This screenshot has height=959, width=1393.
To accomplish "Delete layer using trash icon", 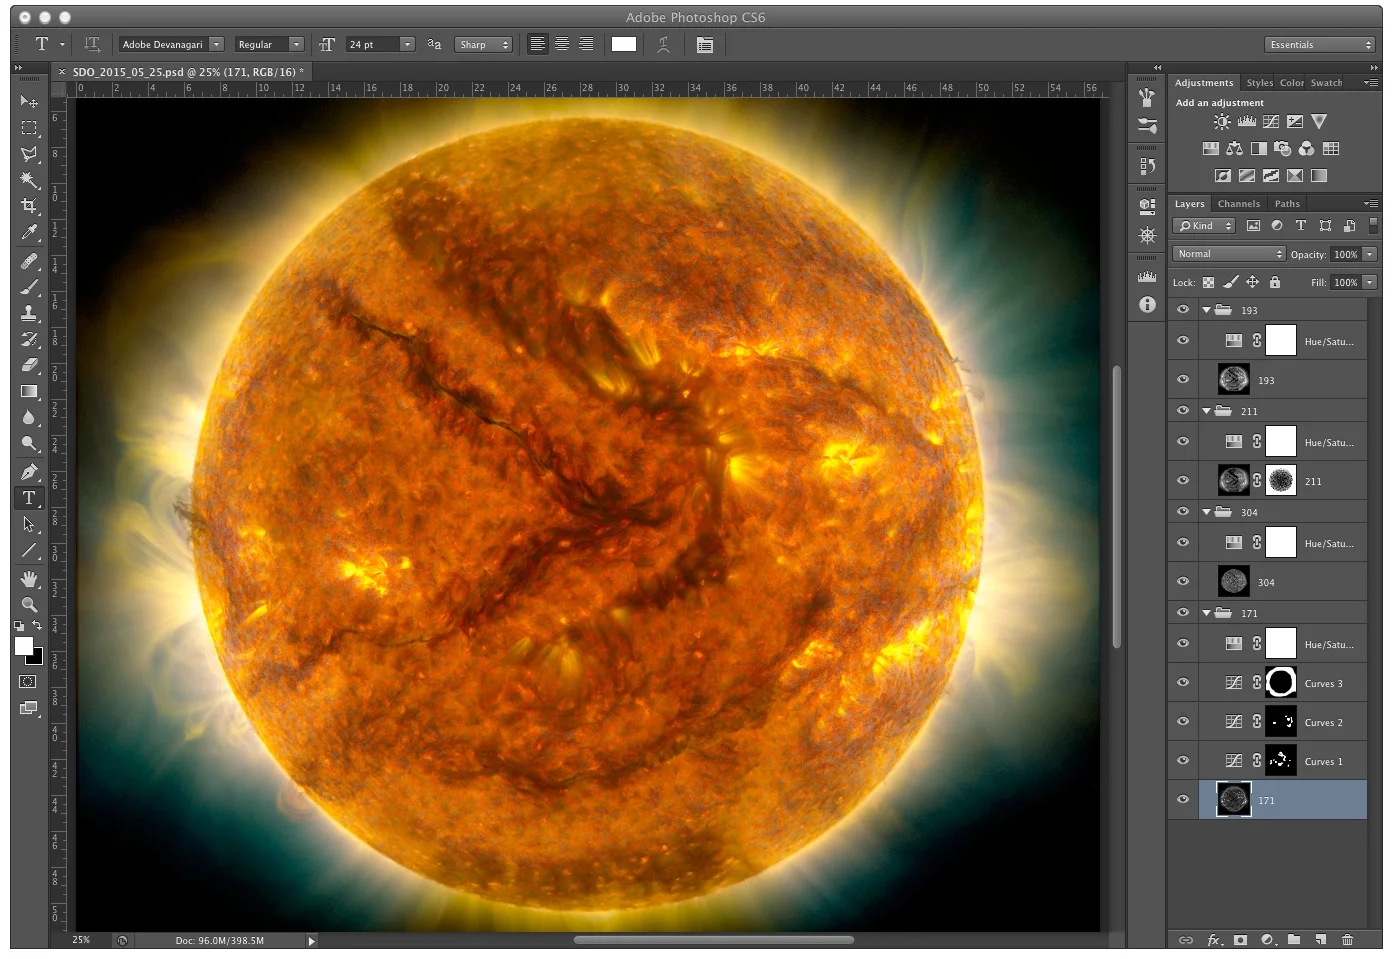I will point(1347,939).
